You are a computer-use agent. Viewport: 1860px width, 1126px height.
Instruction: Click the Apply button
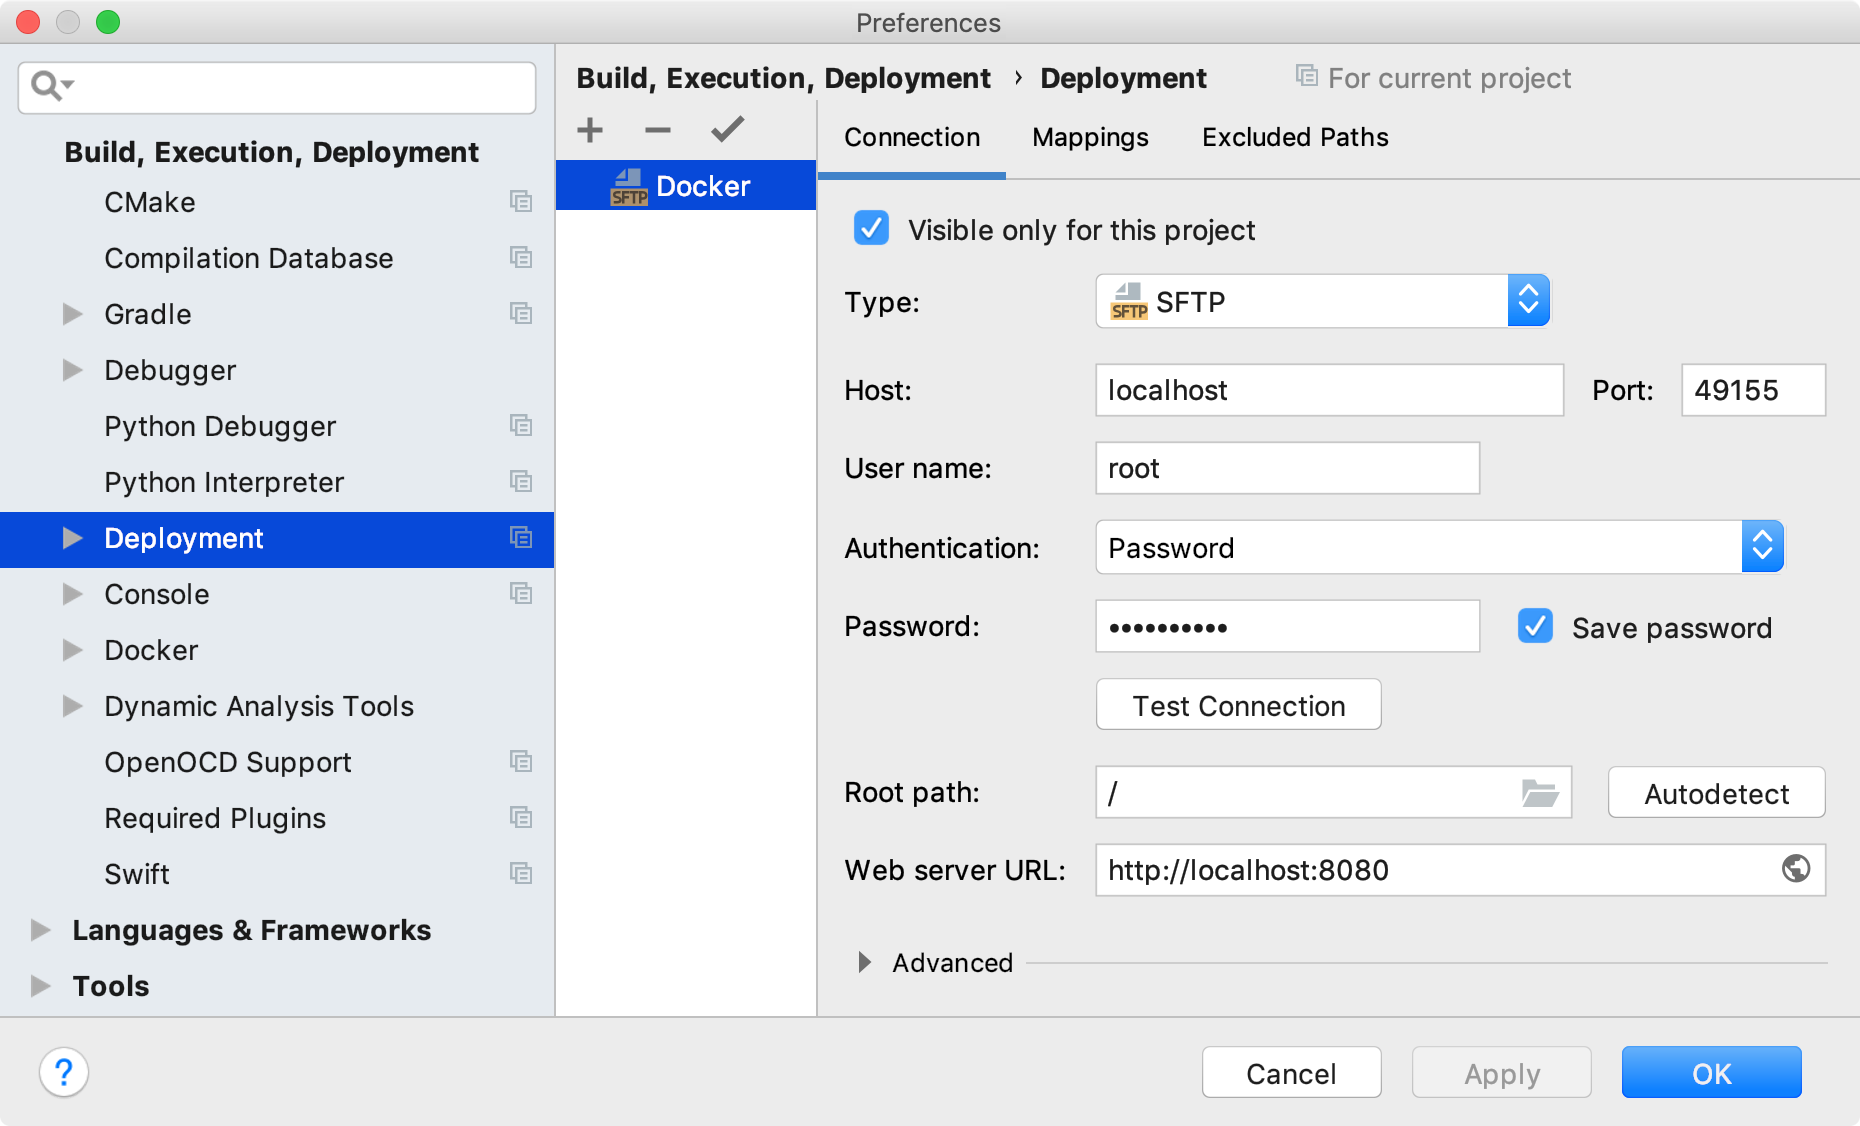(1501, 1073)
